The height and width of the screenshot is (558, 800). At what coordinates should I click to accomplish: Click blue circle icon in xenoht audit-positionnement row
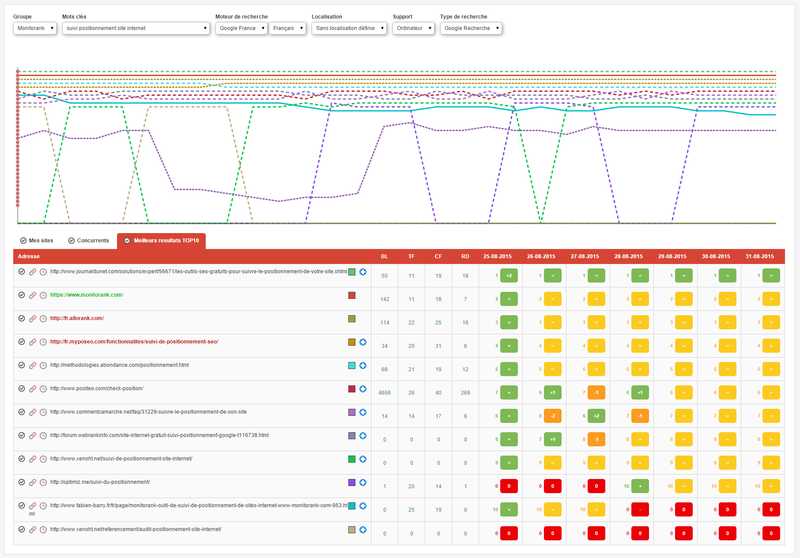coord(363,530)
